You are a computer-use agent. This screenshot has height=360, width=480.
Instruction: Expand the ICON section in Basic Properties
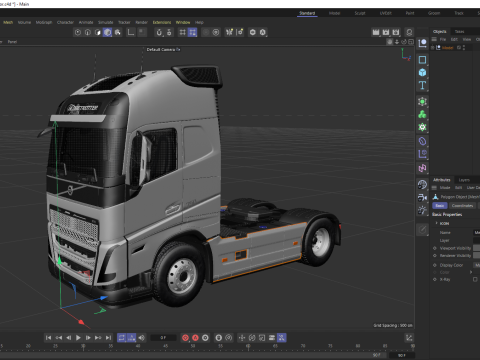click(x=437, y=223)
